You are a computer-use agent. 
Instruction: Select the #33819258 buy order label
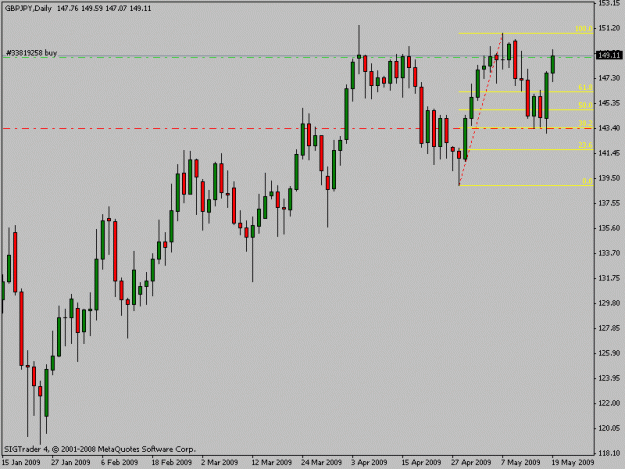pos(31,53)
